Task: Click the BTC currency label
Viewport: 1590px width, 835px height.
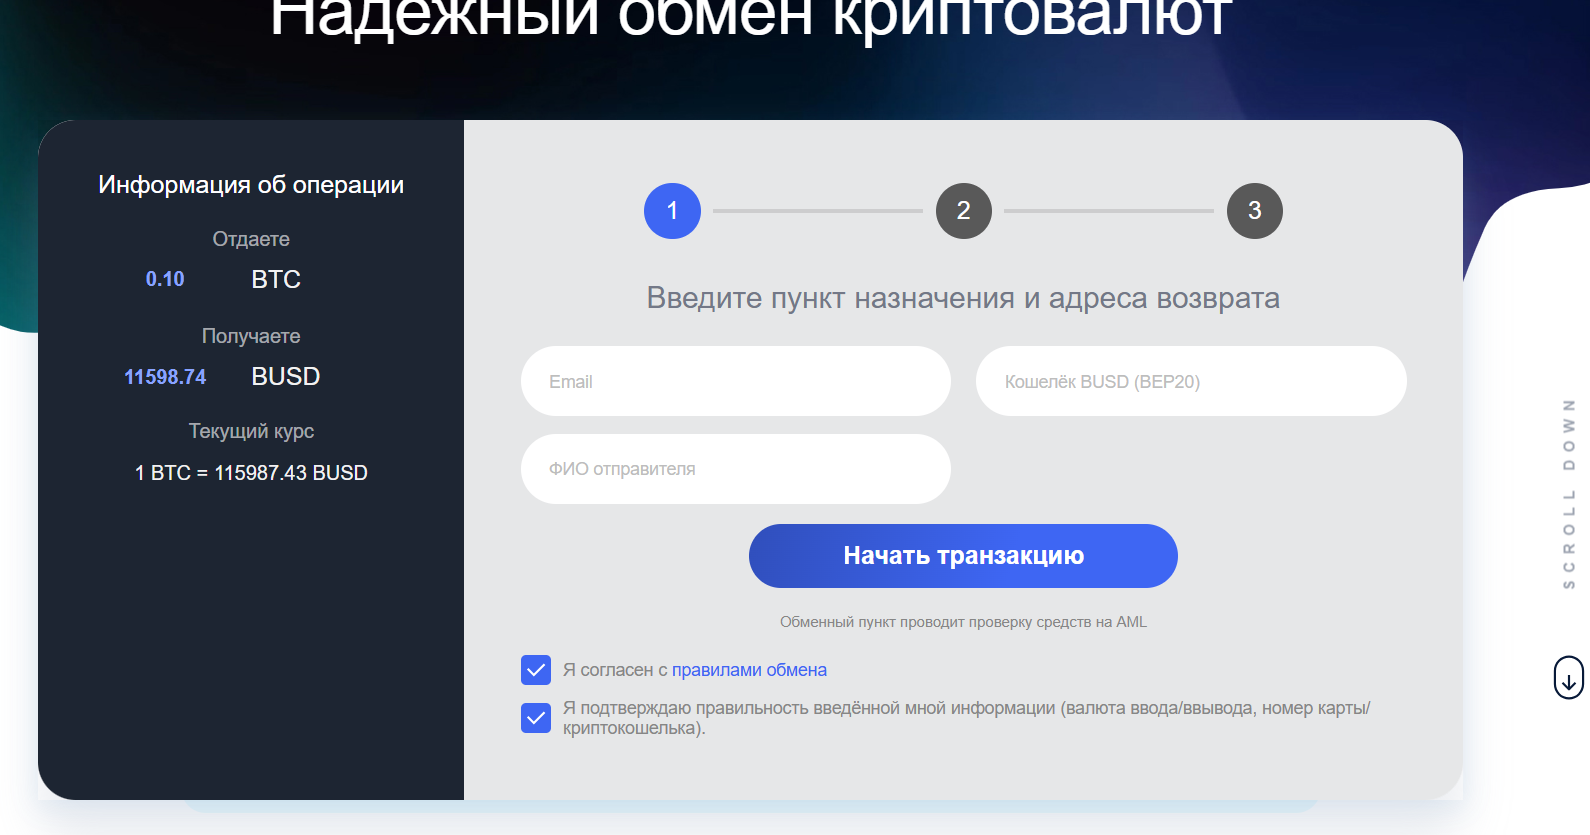Action: (x=276, y=279)
